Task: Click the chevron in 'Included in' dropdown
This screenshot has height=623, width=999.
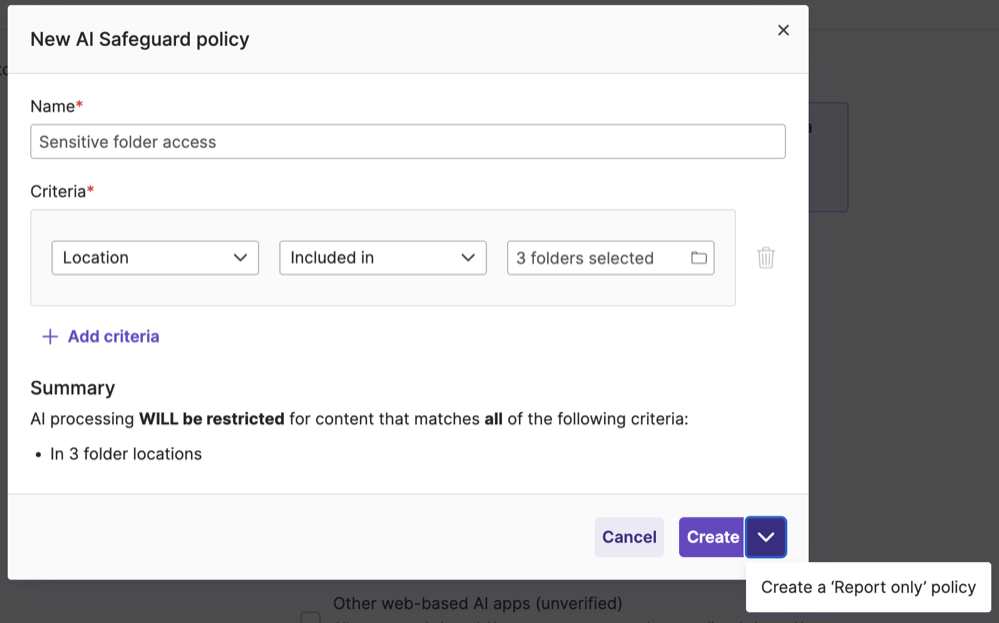Action: tap(468, 258)
